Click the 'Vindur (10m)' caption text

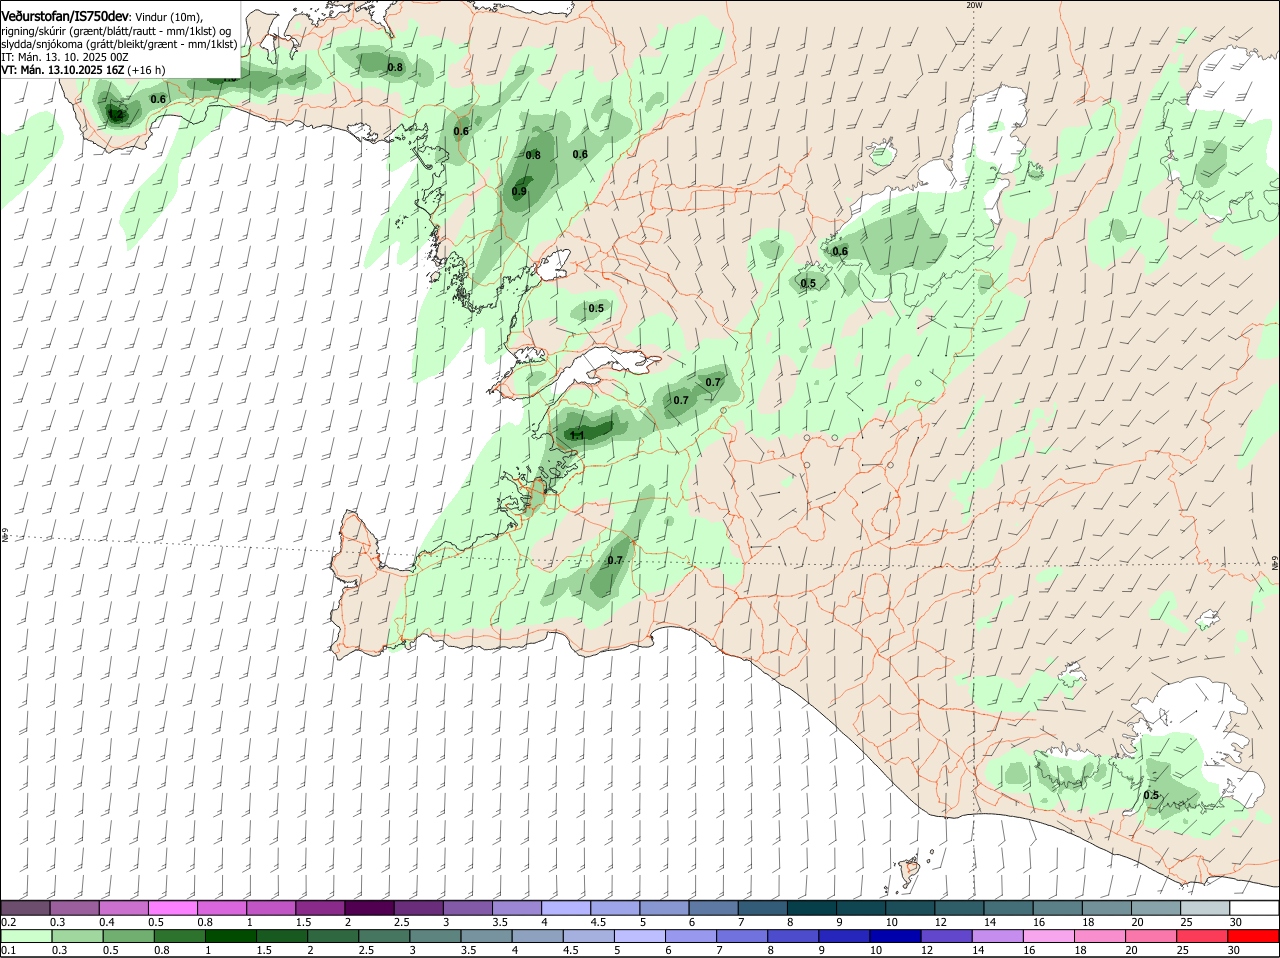point(167,17)
